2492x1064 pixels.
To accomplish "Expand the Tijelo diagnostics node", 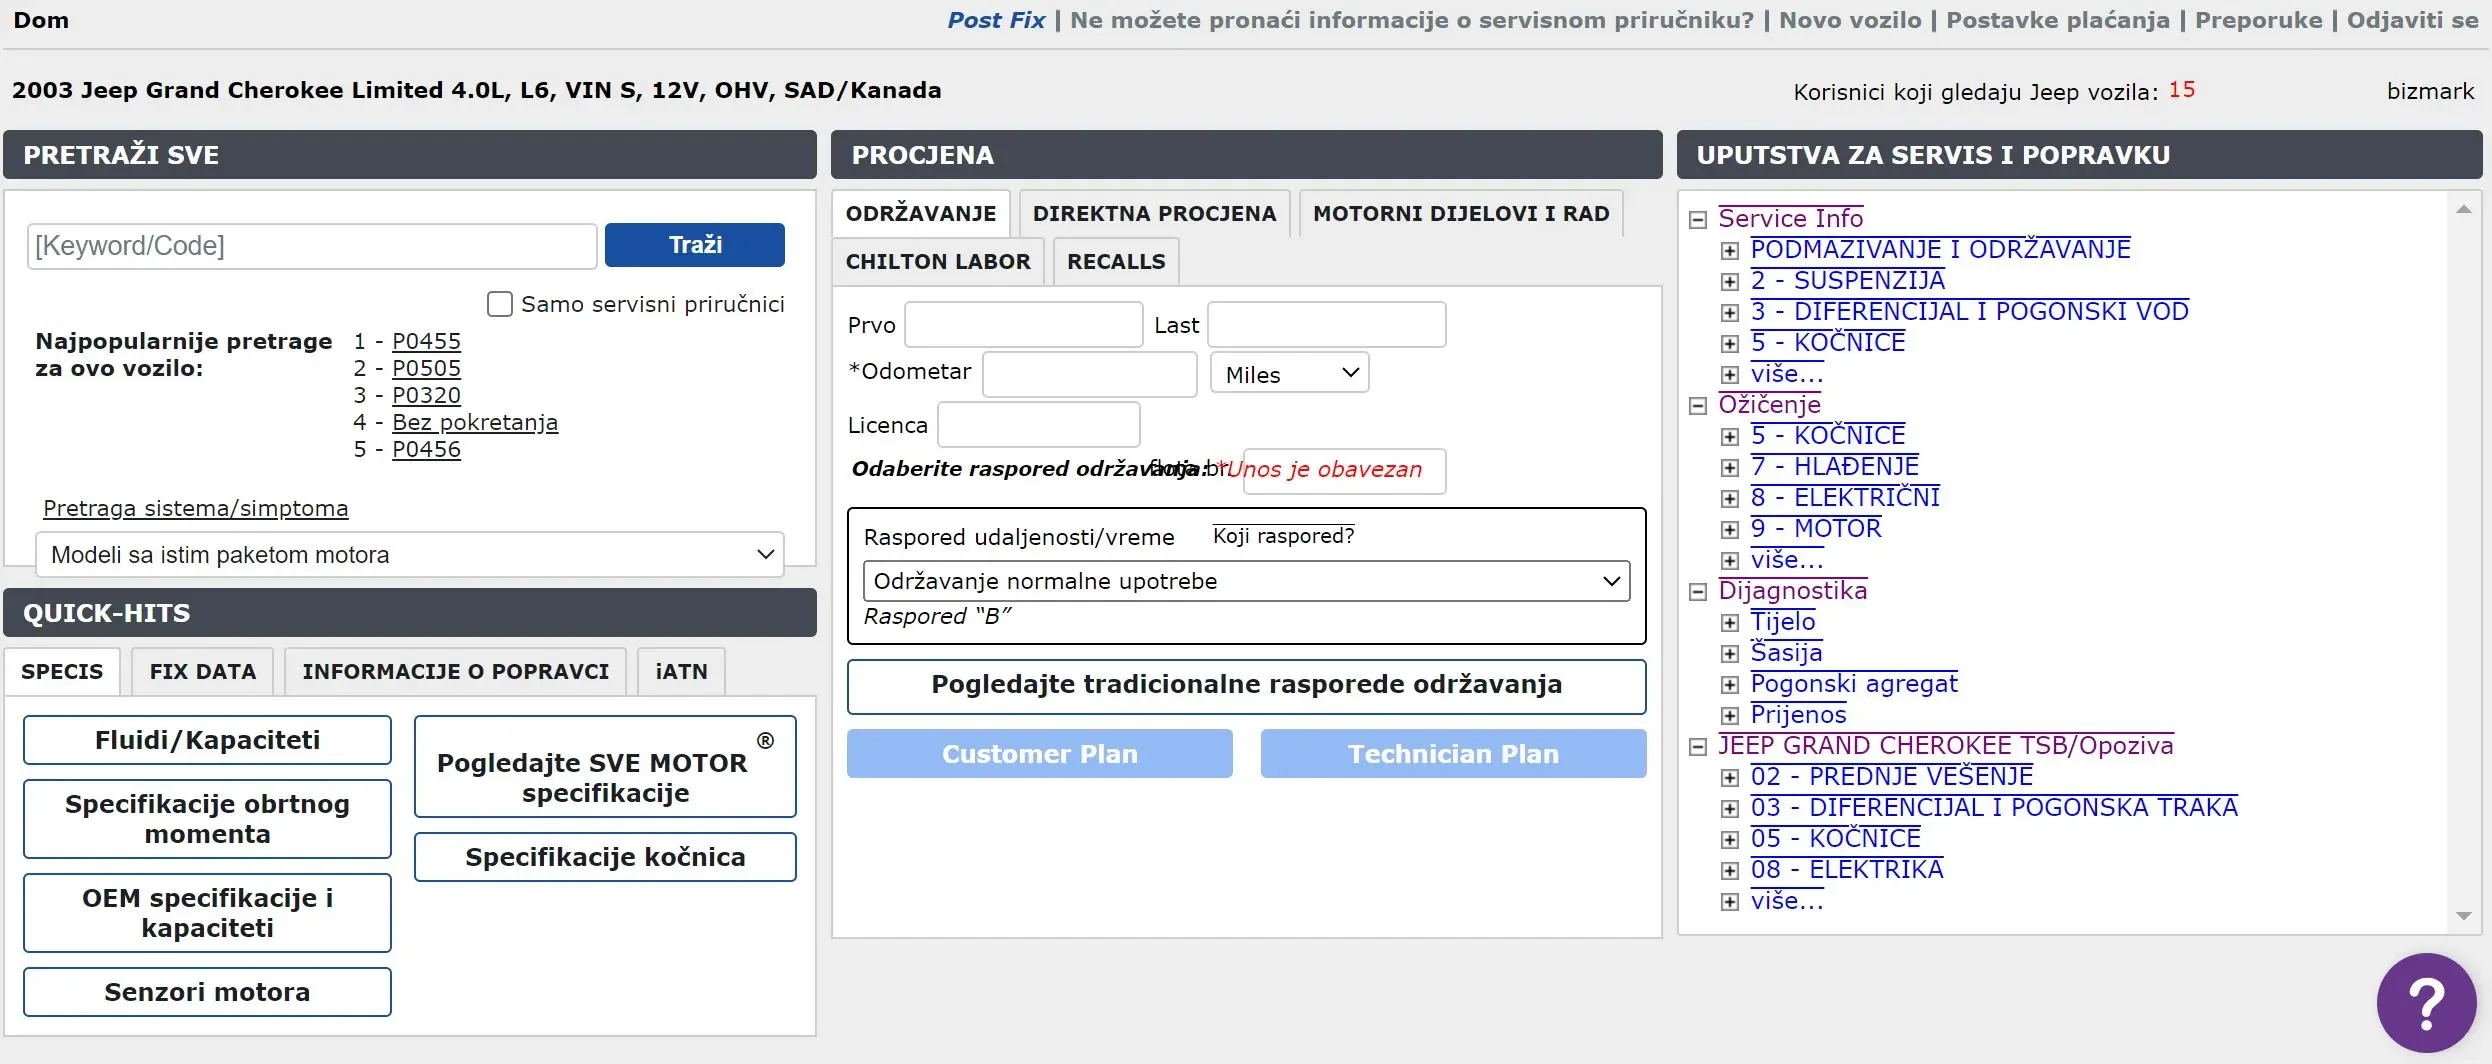I will point(1730,623).
